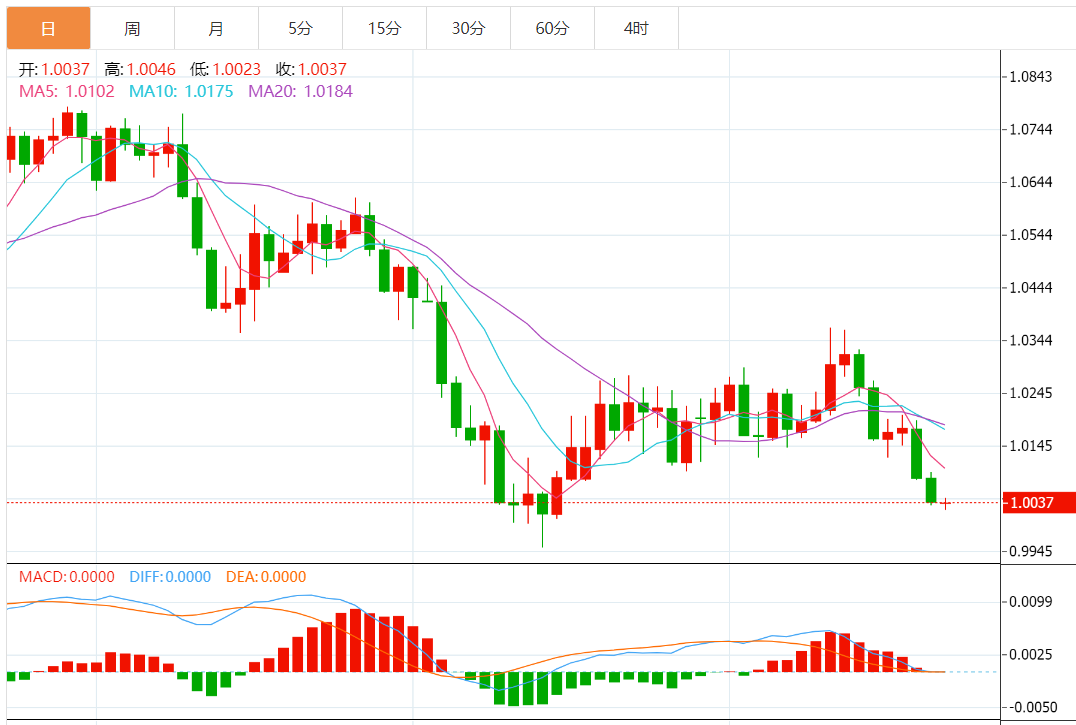Viewport: 1076px width, 725px height.
Task: Click the 高:1.0046 high price value
Action: click(x=140, y=69)
